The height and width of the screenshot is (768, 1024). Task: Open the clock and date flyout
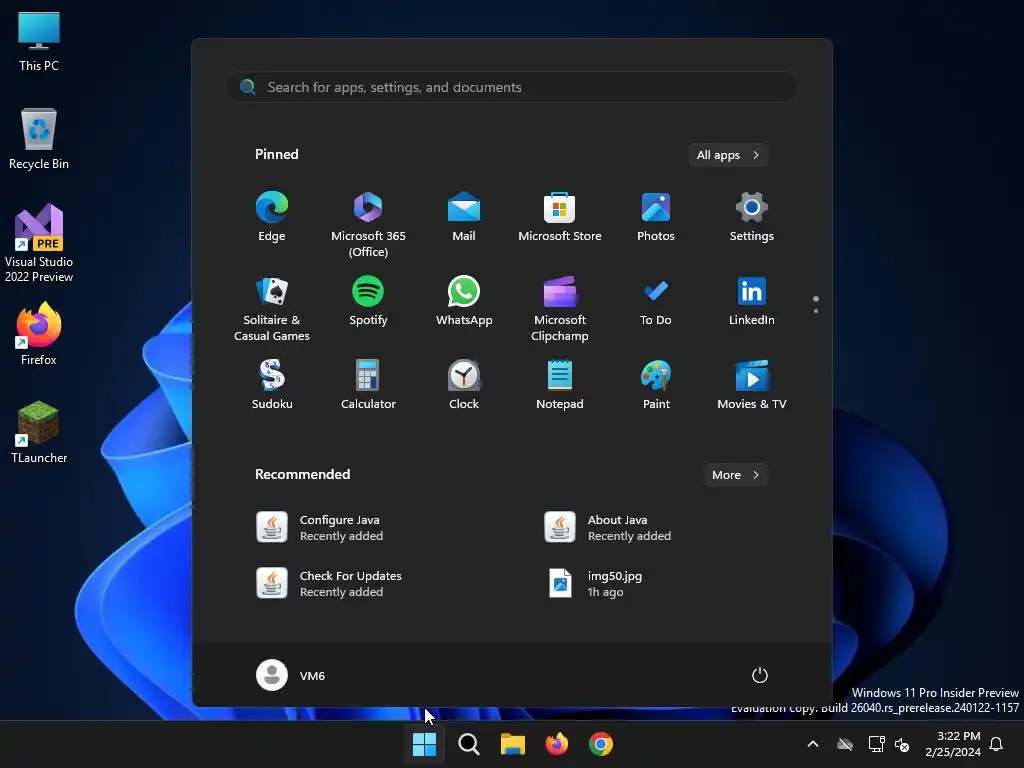953,744
